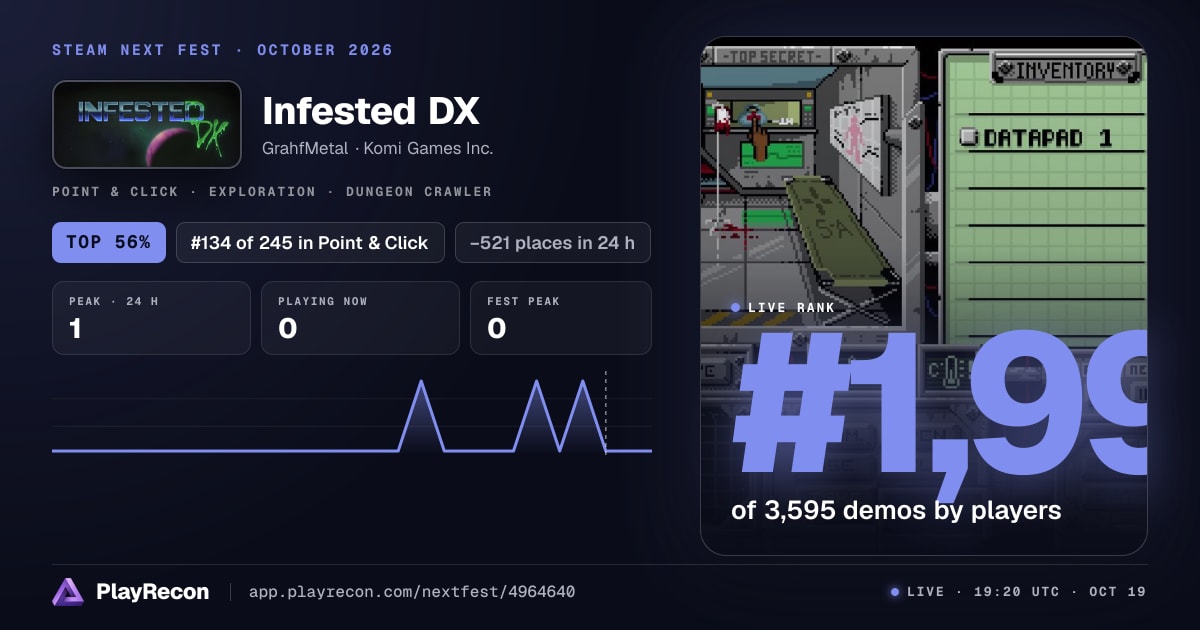The image size is (1200, 630).
Task: Select the FEST PEAK stat card
Action: click(560, 318)
